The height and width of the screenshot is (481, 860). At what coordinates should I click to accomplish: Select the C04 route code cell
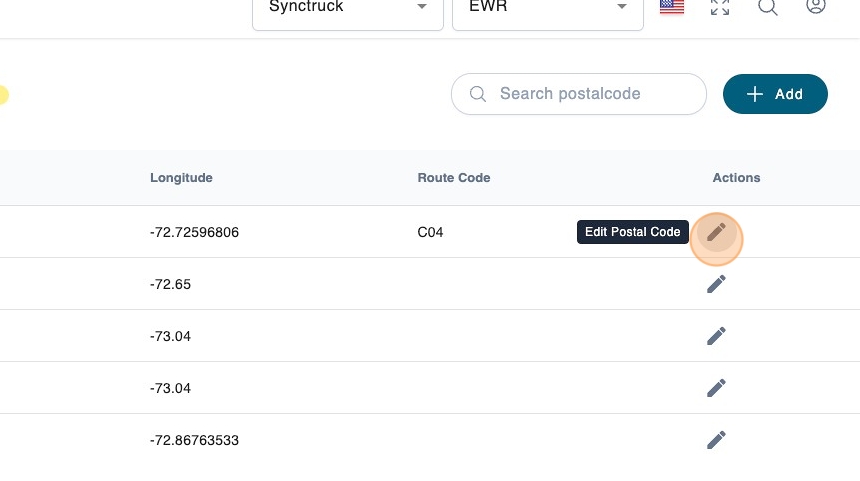(430, 232)
